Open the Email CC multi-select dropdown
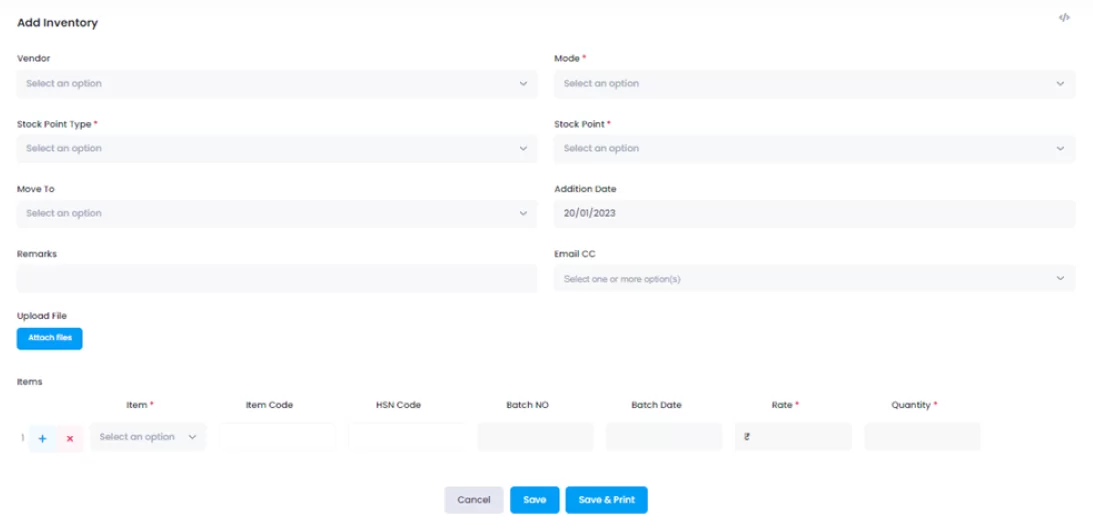Viewport: 1093px width, 517px height. [x=814, y=279]
